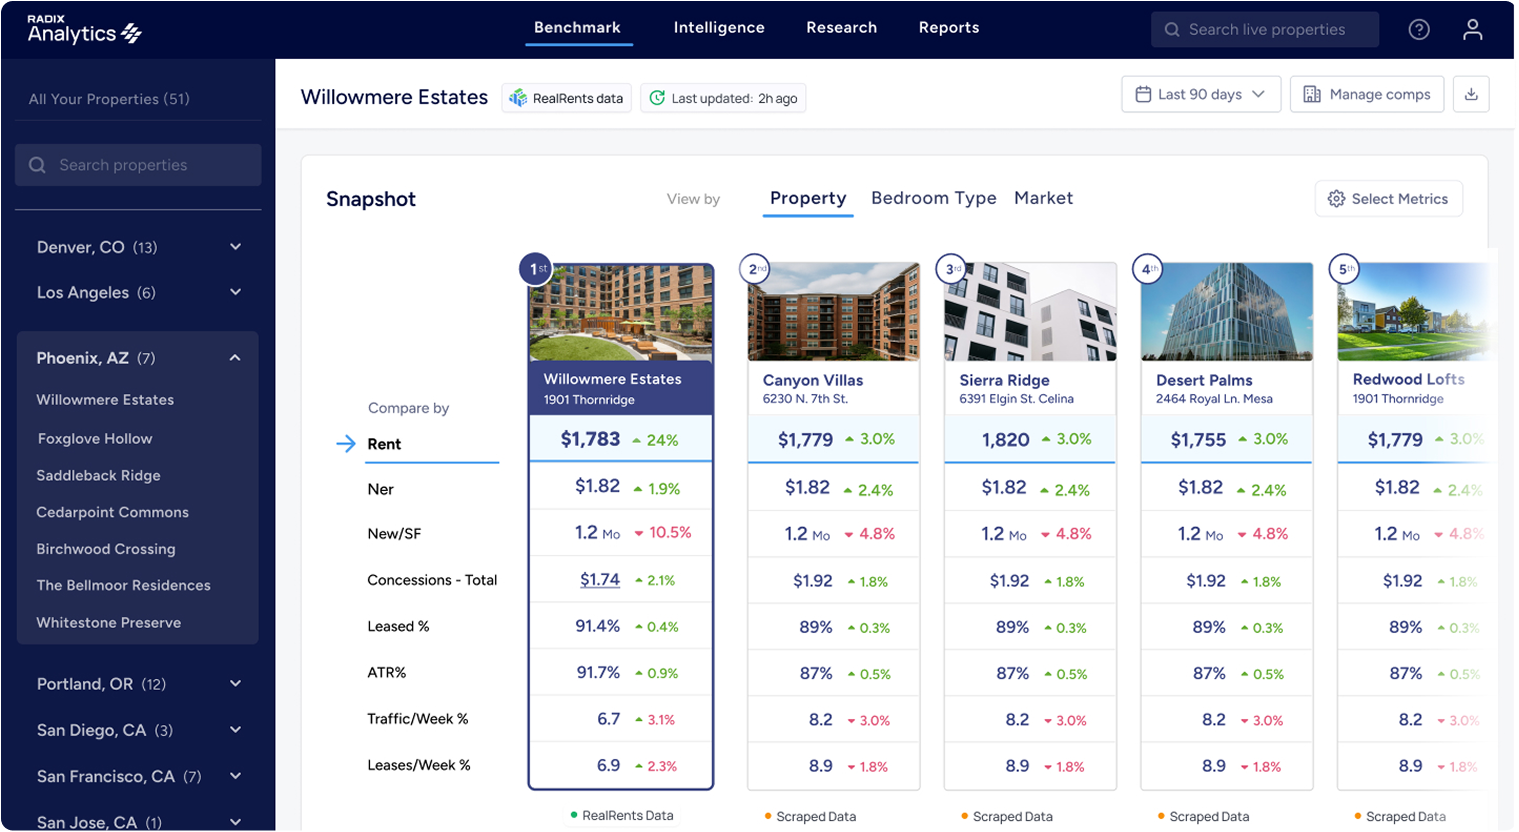Select Birchwood Crossing in the sidebar
1519x832 pixels.
[106, 549]
